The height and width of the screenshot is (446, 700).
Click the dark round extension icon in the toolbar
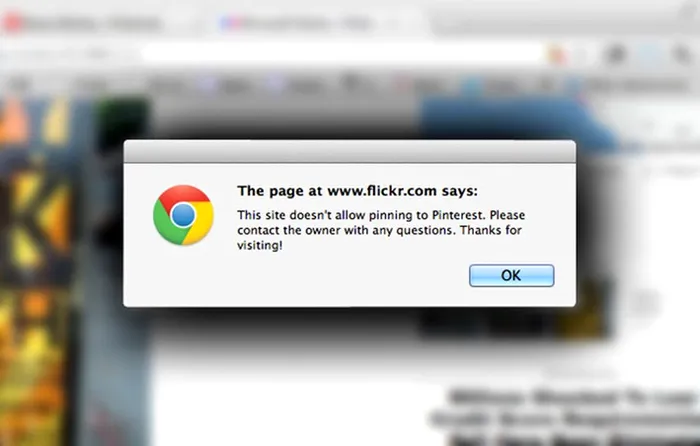[x=615, y=54]
